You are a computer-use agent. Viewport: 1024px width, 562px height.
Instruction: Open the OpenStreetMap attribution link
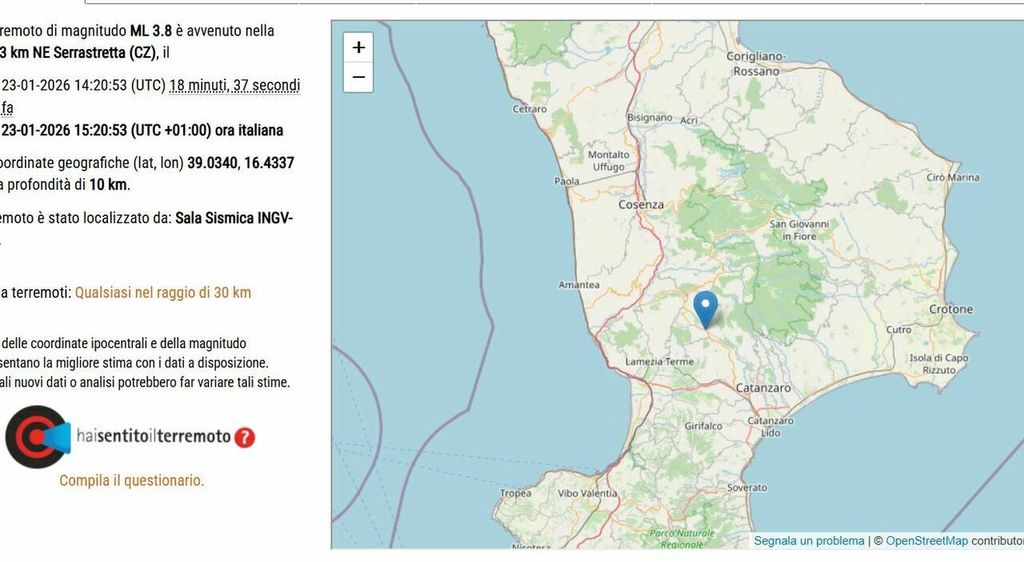(x=926, y=541)
